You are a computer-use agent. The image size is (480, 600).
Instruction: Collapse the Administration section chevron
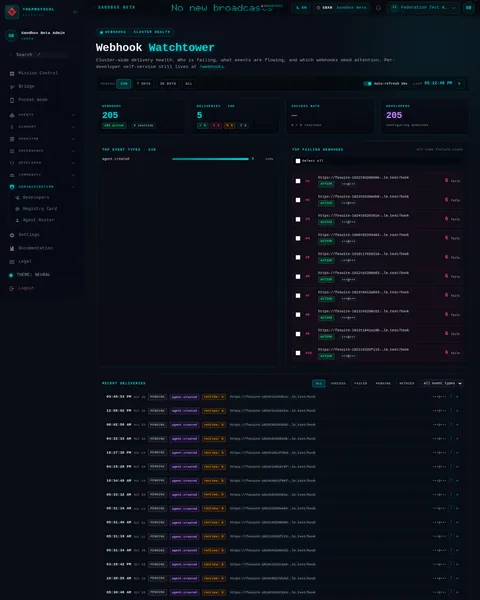(73, 187)
